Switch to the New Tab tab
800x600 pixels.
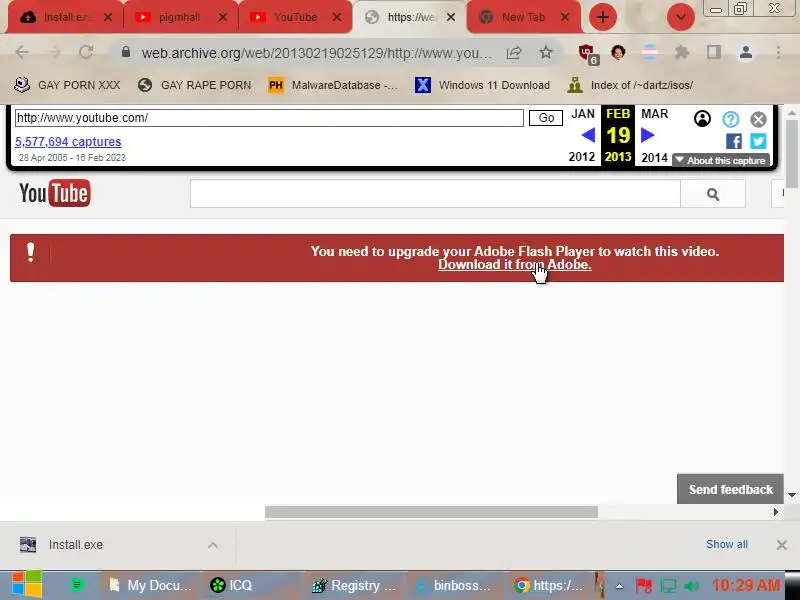click(x=523, y=17)
